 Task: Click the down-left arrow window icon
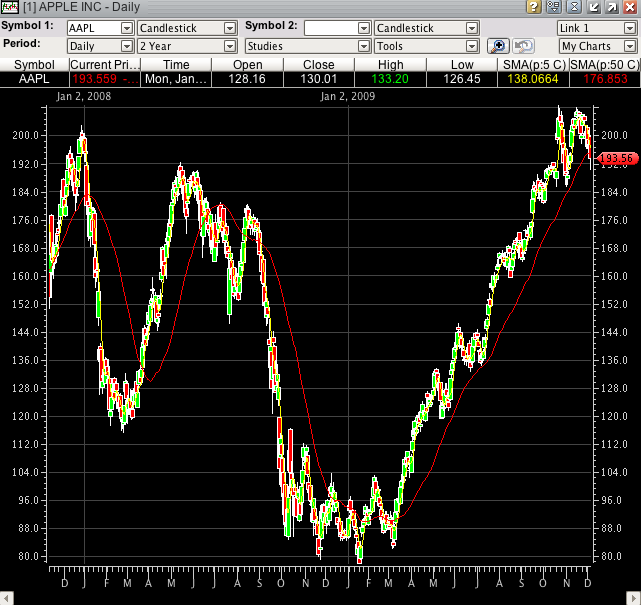click(593, 7)
